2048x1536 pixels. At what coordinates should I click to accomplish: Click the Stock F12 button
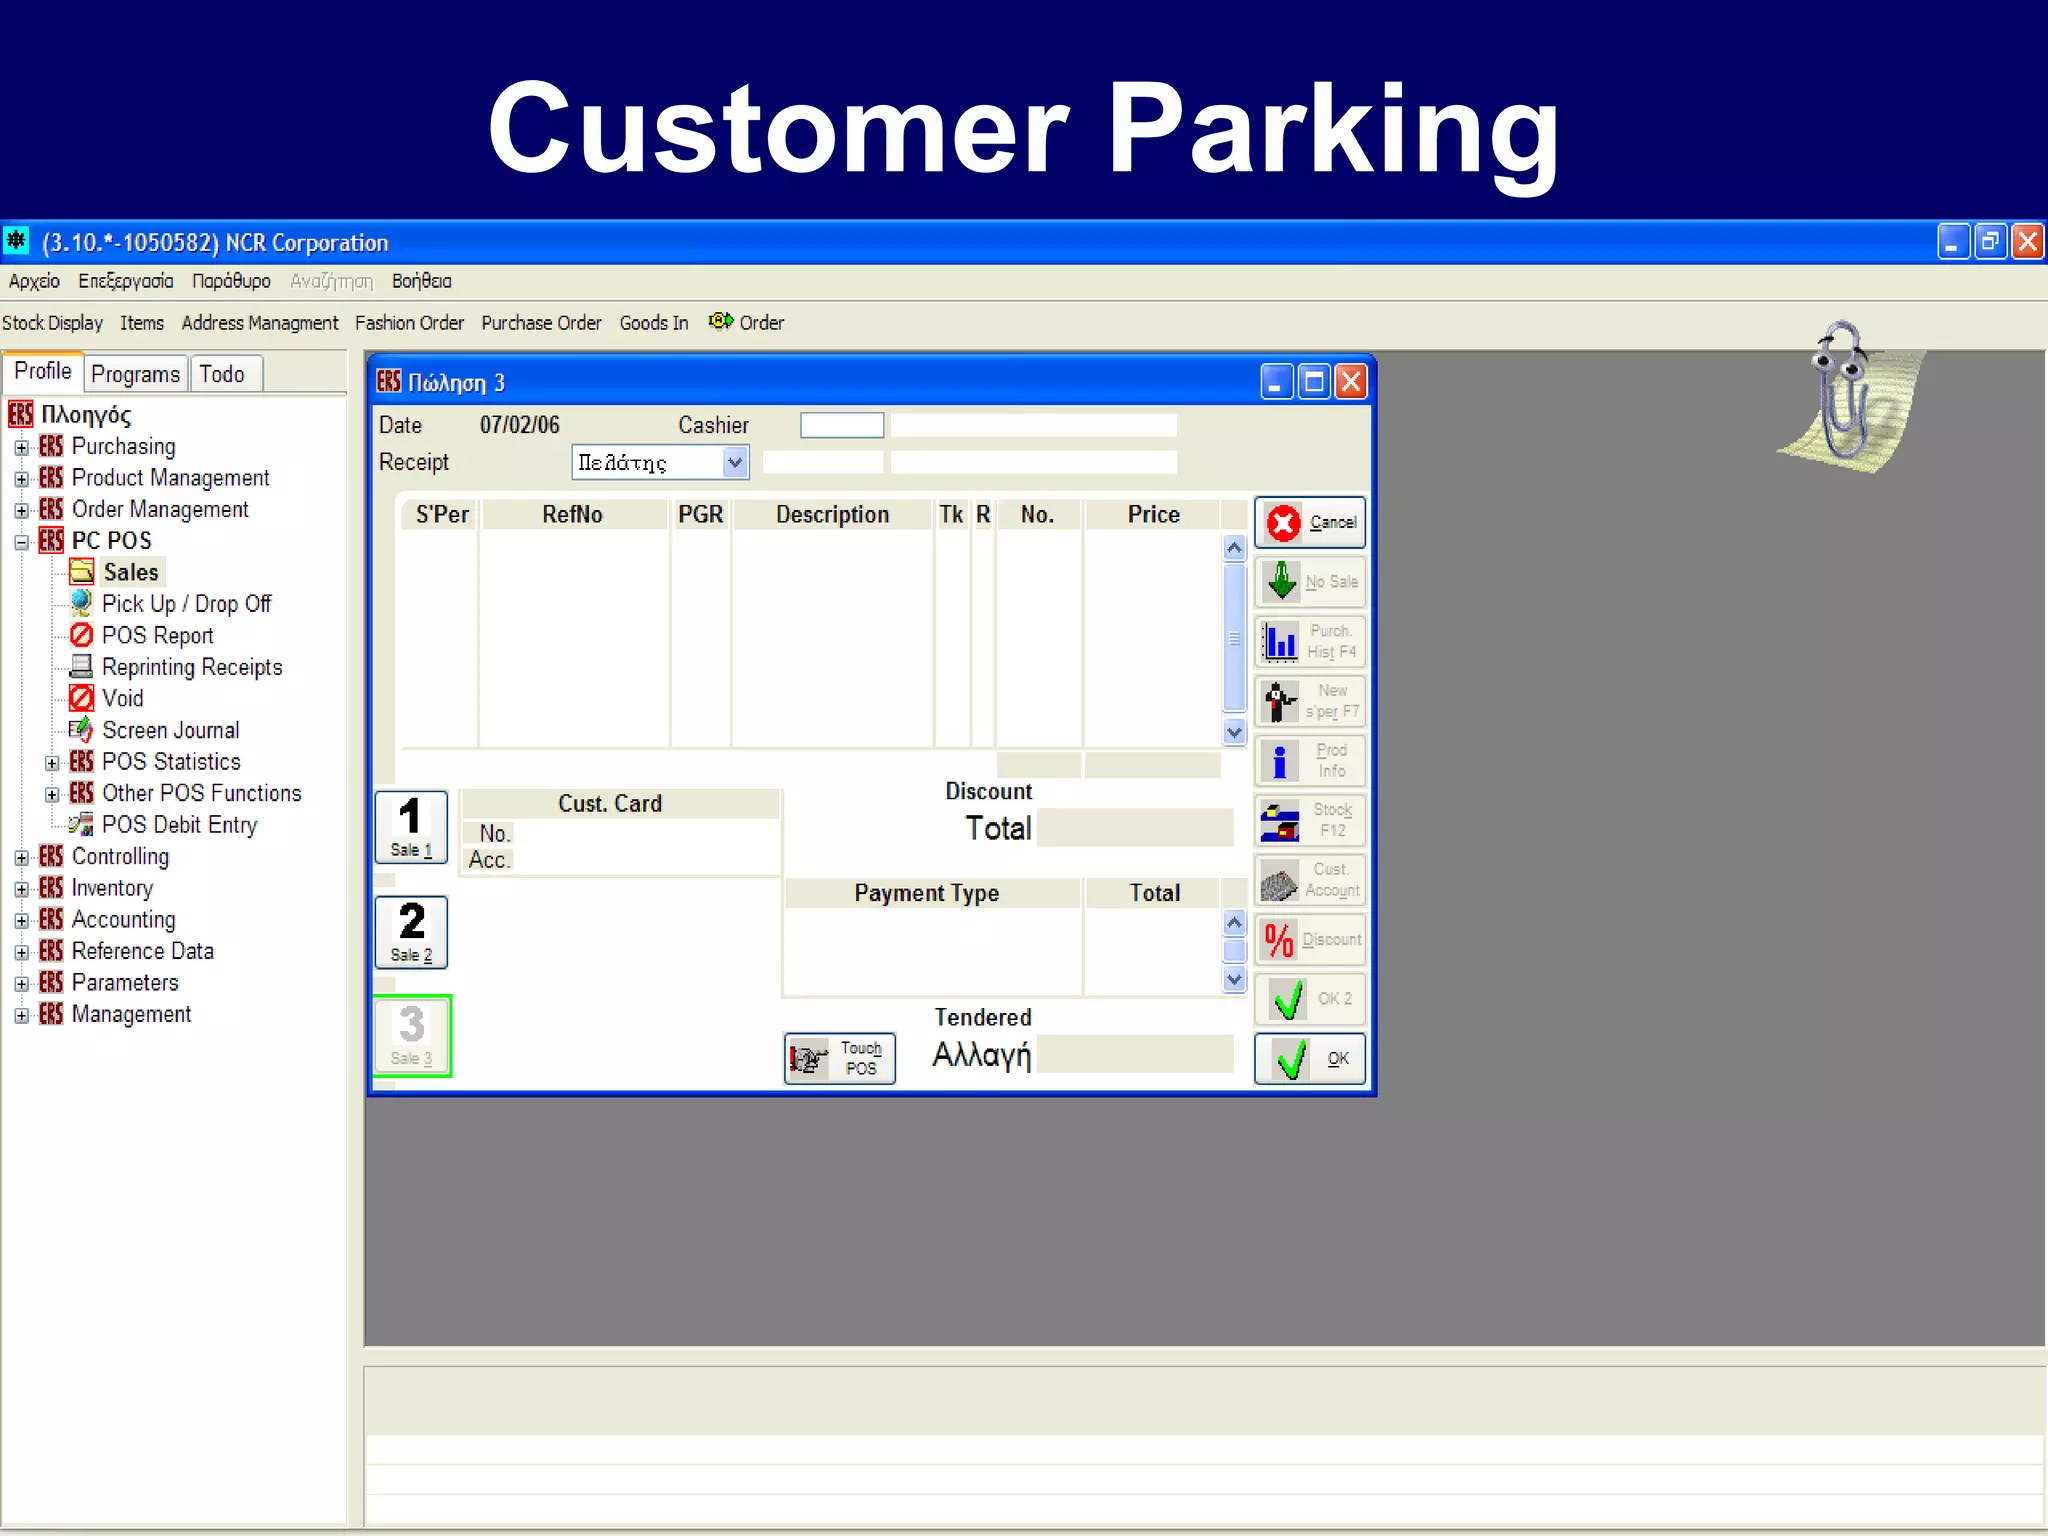[1310, 820]
